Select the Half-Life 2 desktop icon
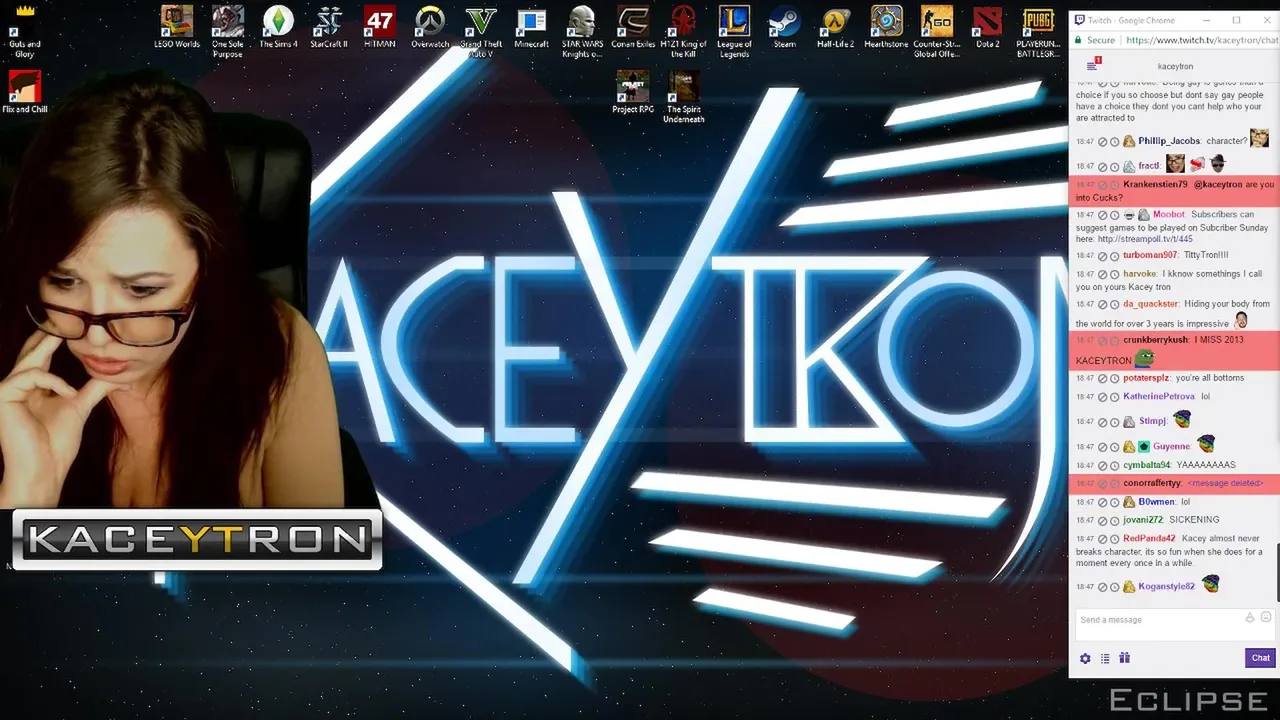This screenshot has width=1280, height=720. click(836, 28)
